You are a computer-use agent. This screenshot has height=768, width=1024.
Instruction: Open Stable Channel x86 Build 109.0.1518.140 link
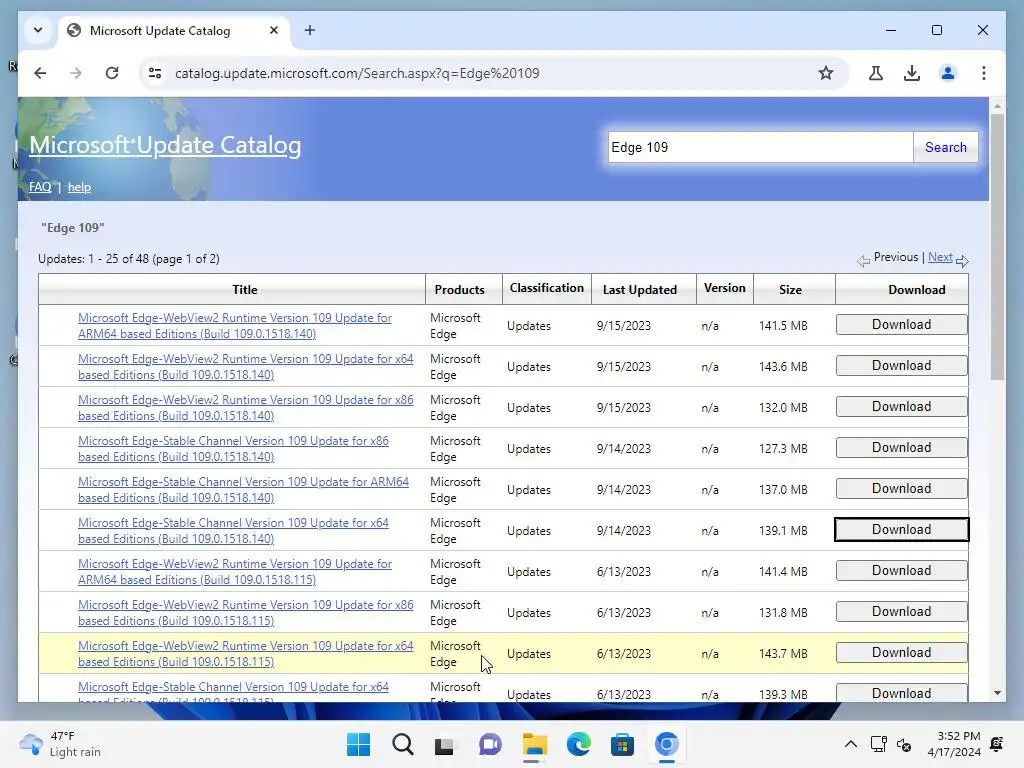coord(233,449)
